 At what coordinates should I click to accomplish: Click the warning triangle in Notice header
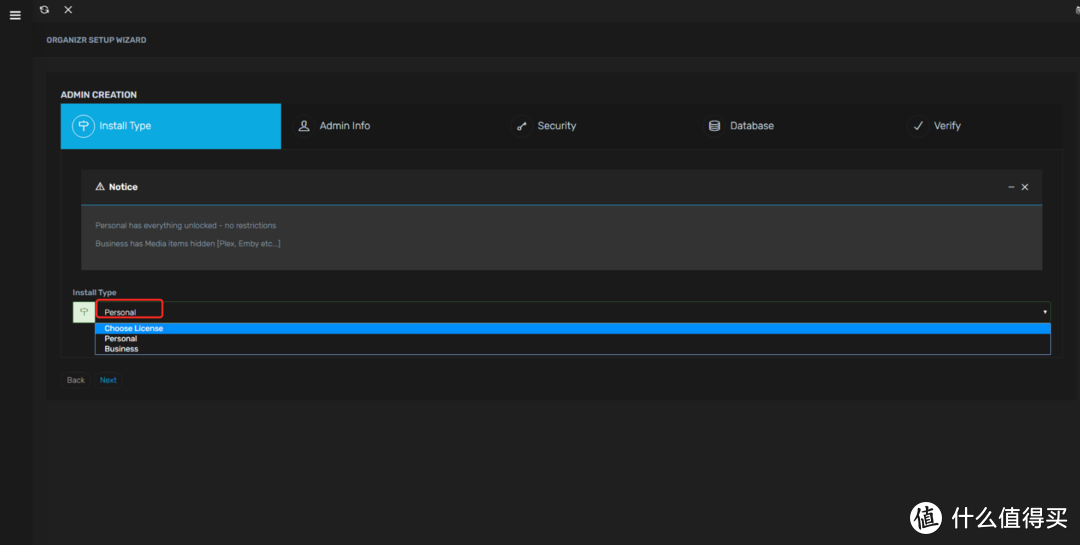tap(100, 187)
